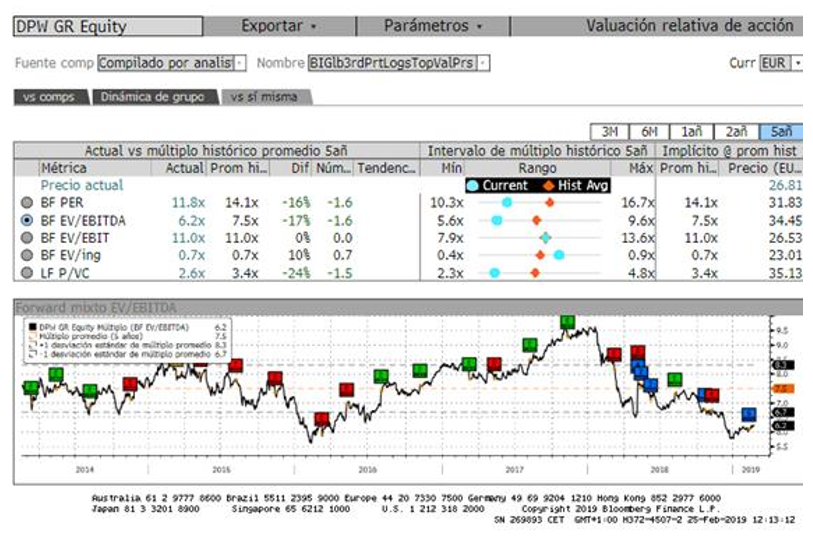Viewport: 813px width, 549px height.
Task: Click the 26.81 current price value
Action: [x=785, y=186]
